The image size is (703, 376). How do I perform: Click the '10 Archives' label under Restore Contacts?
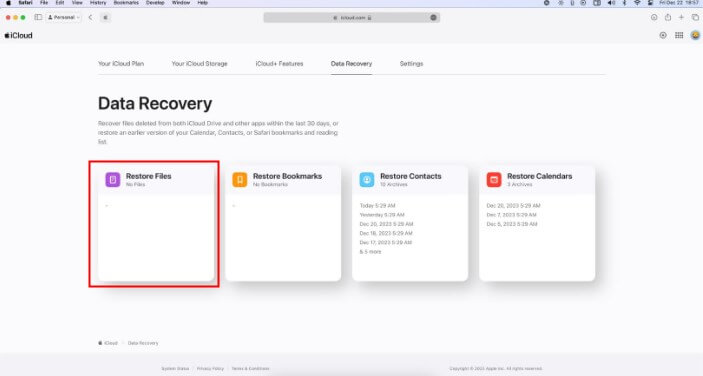pos(394,184)
